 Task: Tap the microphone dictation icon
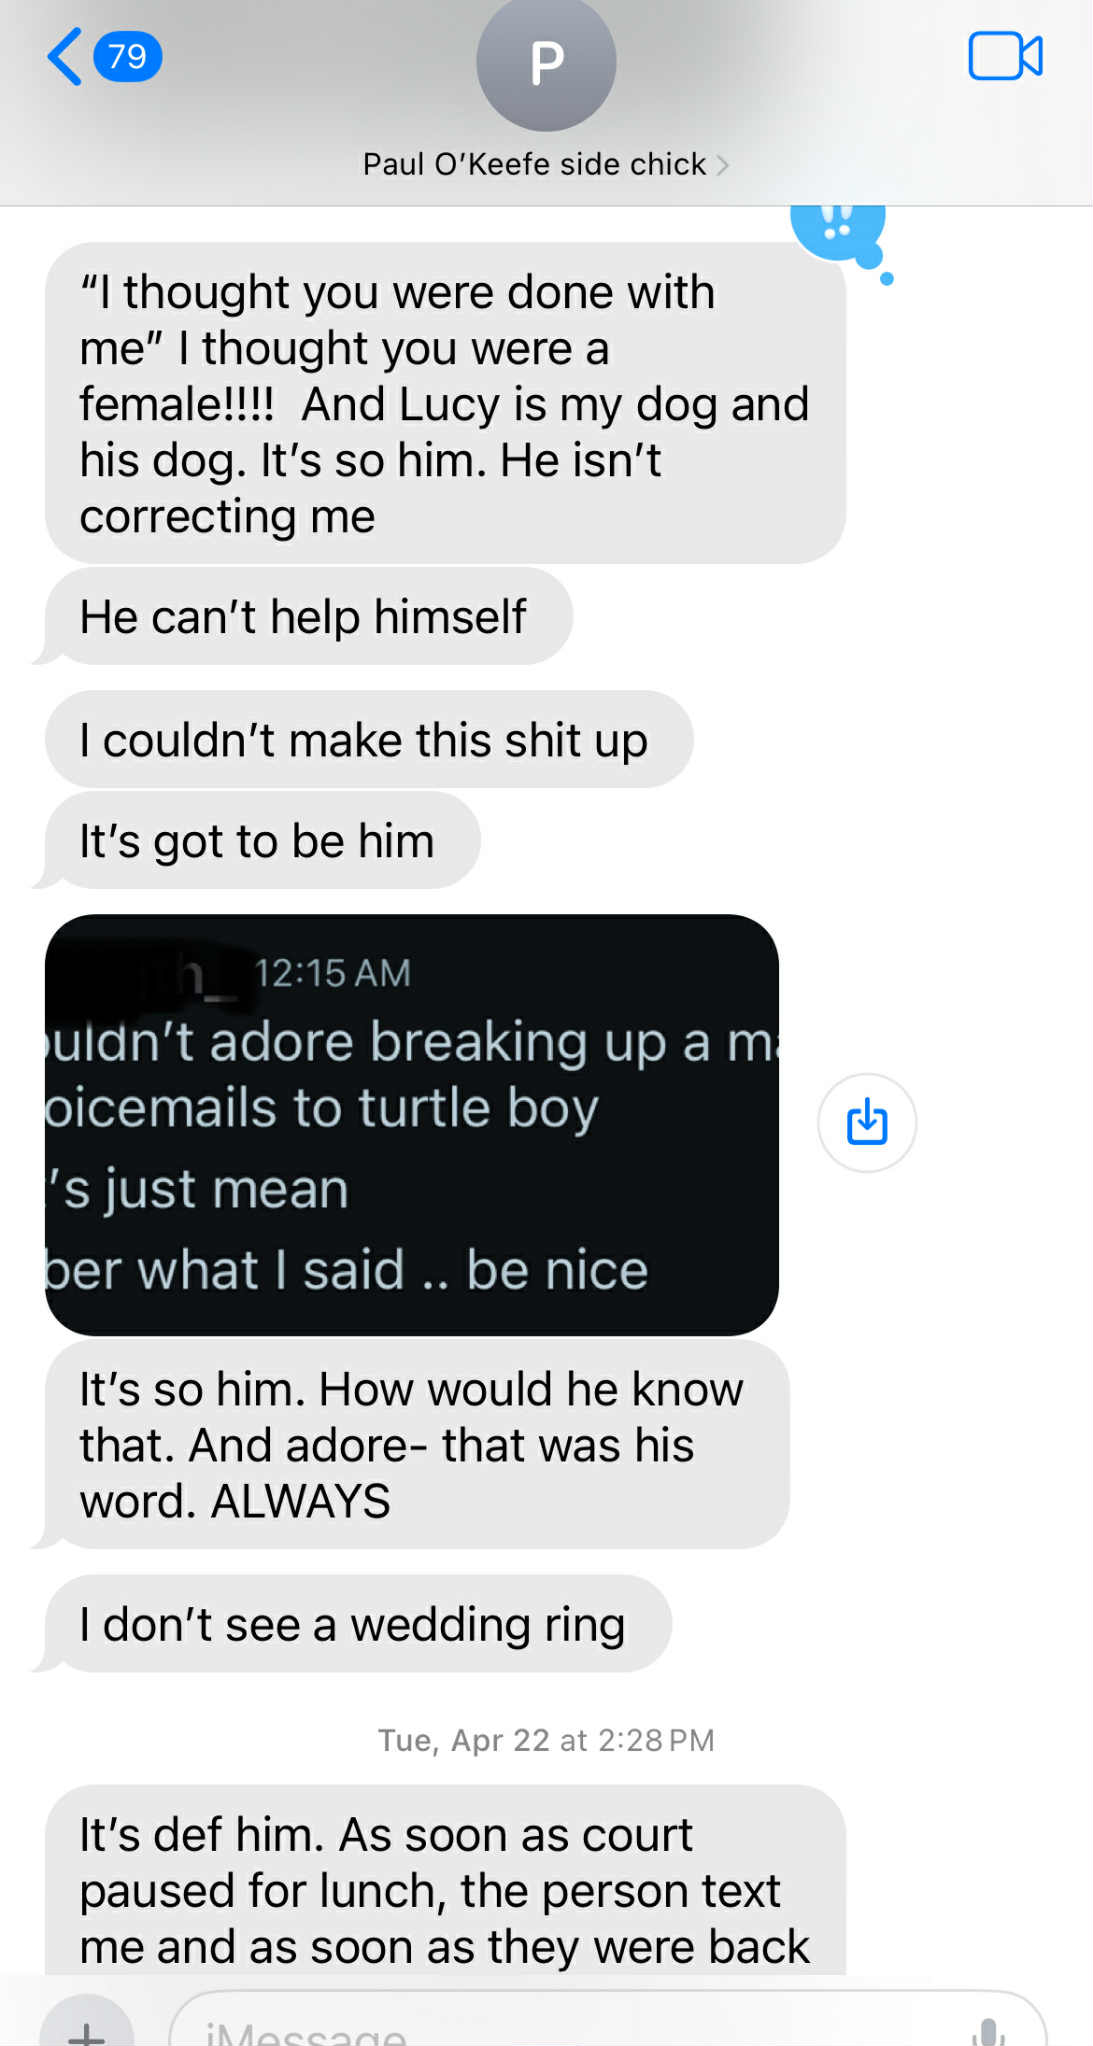coord(988,2032)
